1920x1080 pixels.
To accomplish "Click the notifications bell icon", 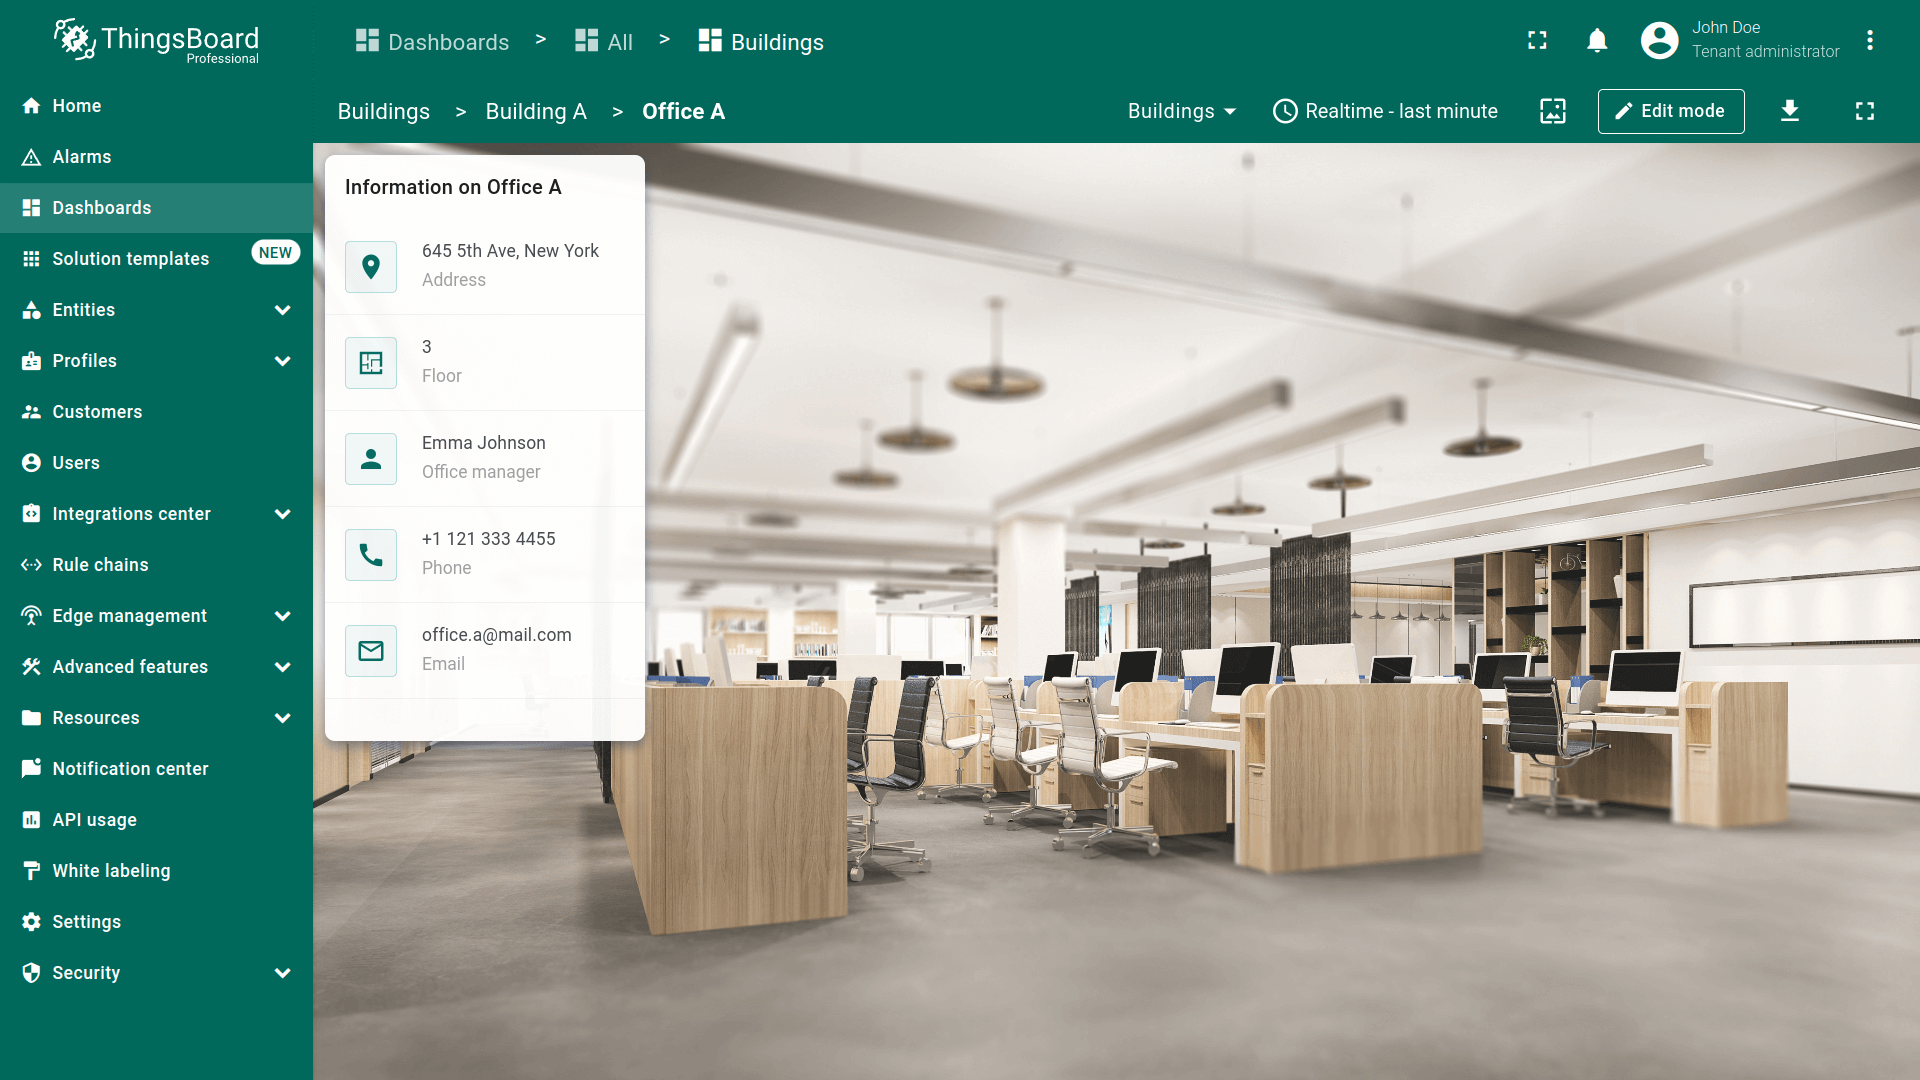I will [x=1597, y=41].
